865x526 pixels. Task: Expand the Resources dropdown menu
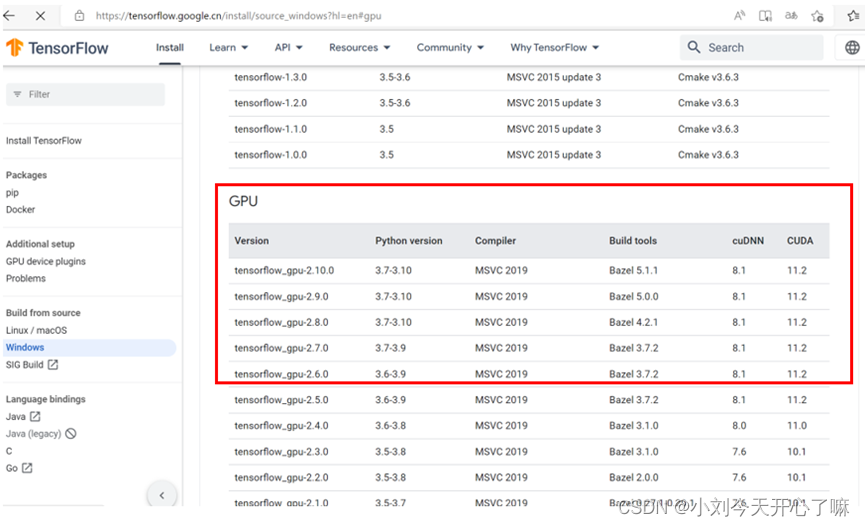tap(360, 47)
